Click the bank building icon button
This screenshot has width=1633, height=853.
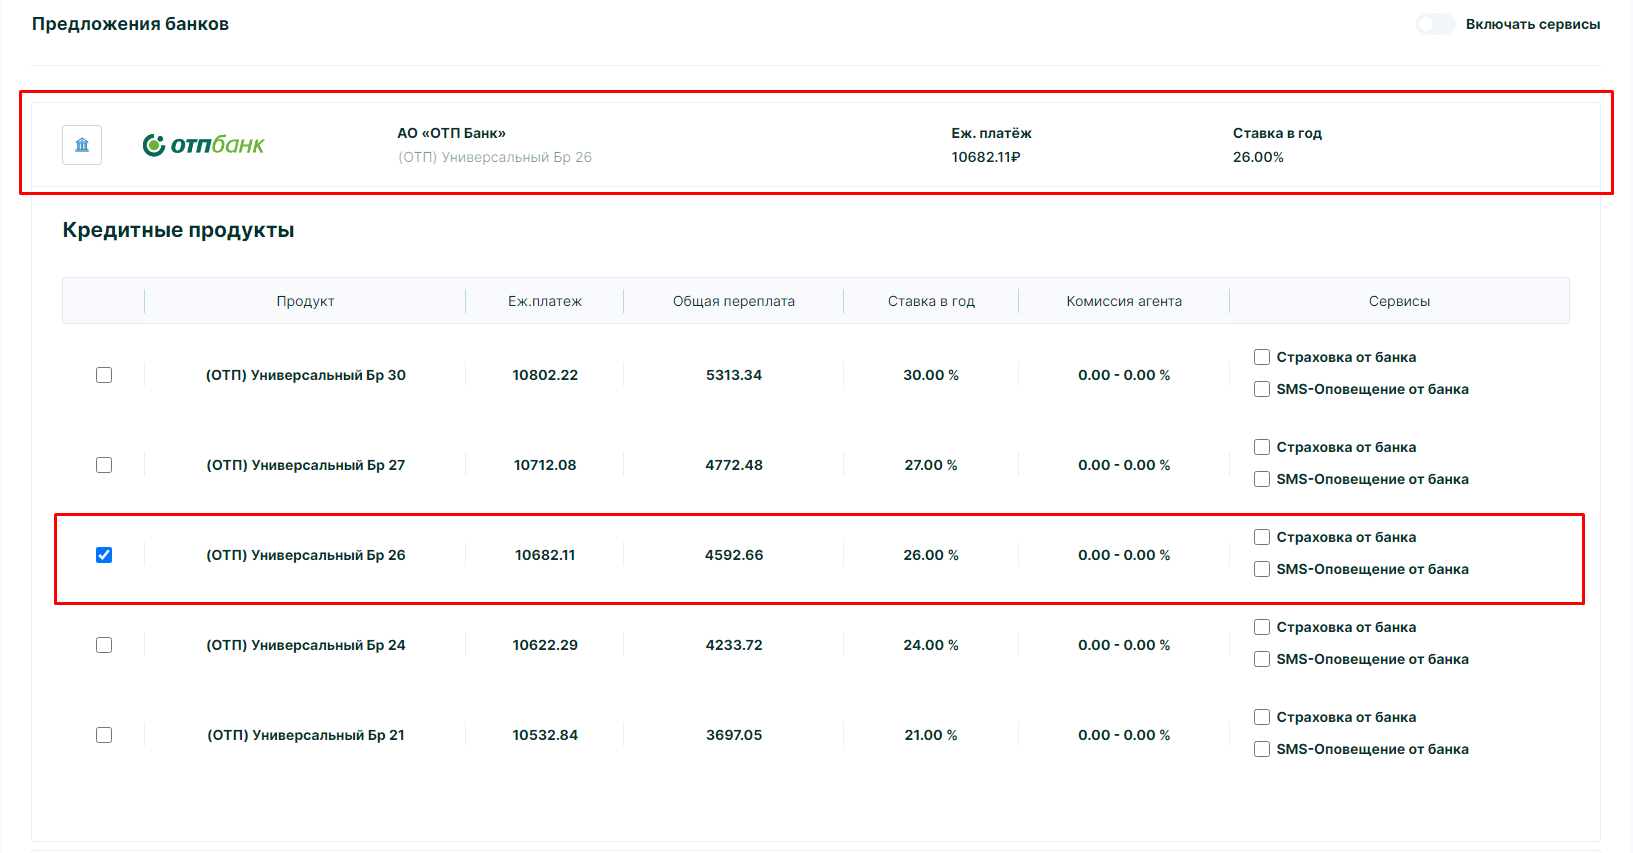pyautogui.click(x=82, y=145)
